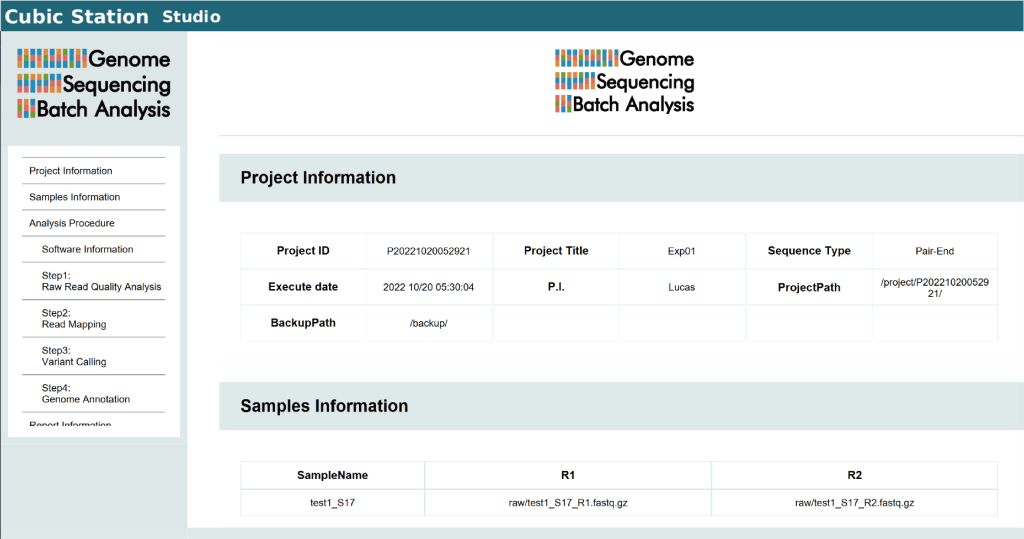Open Step3 Variant Calling section

[74, 356]
